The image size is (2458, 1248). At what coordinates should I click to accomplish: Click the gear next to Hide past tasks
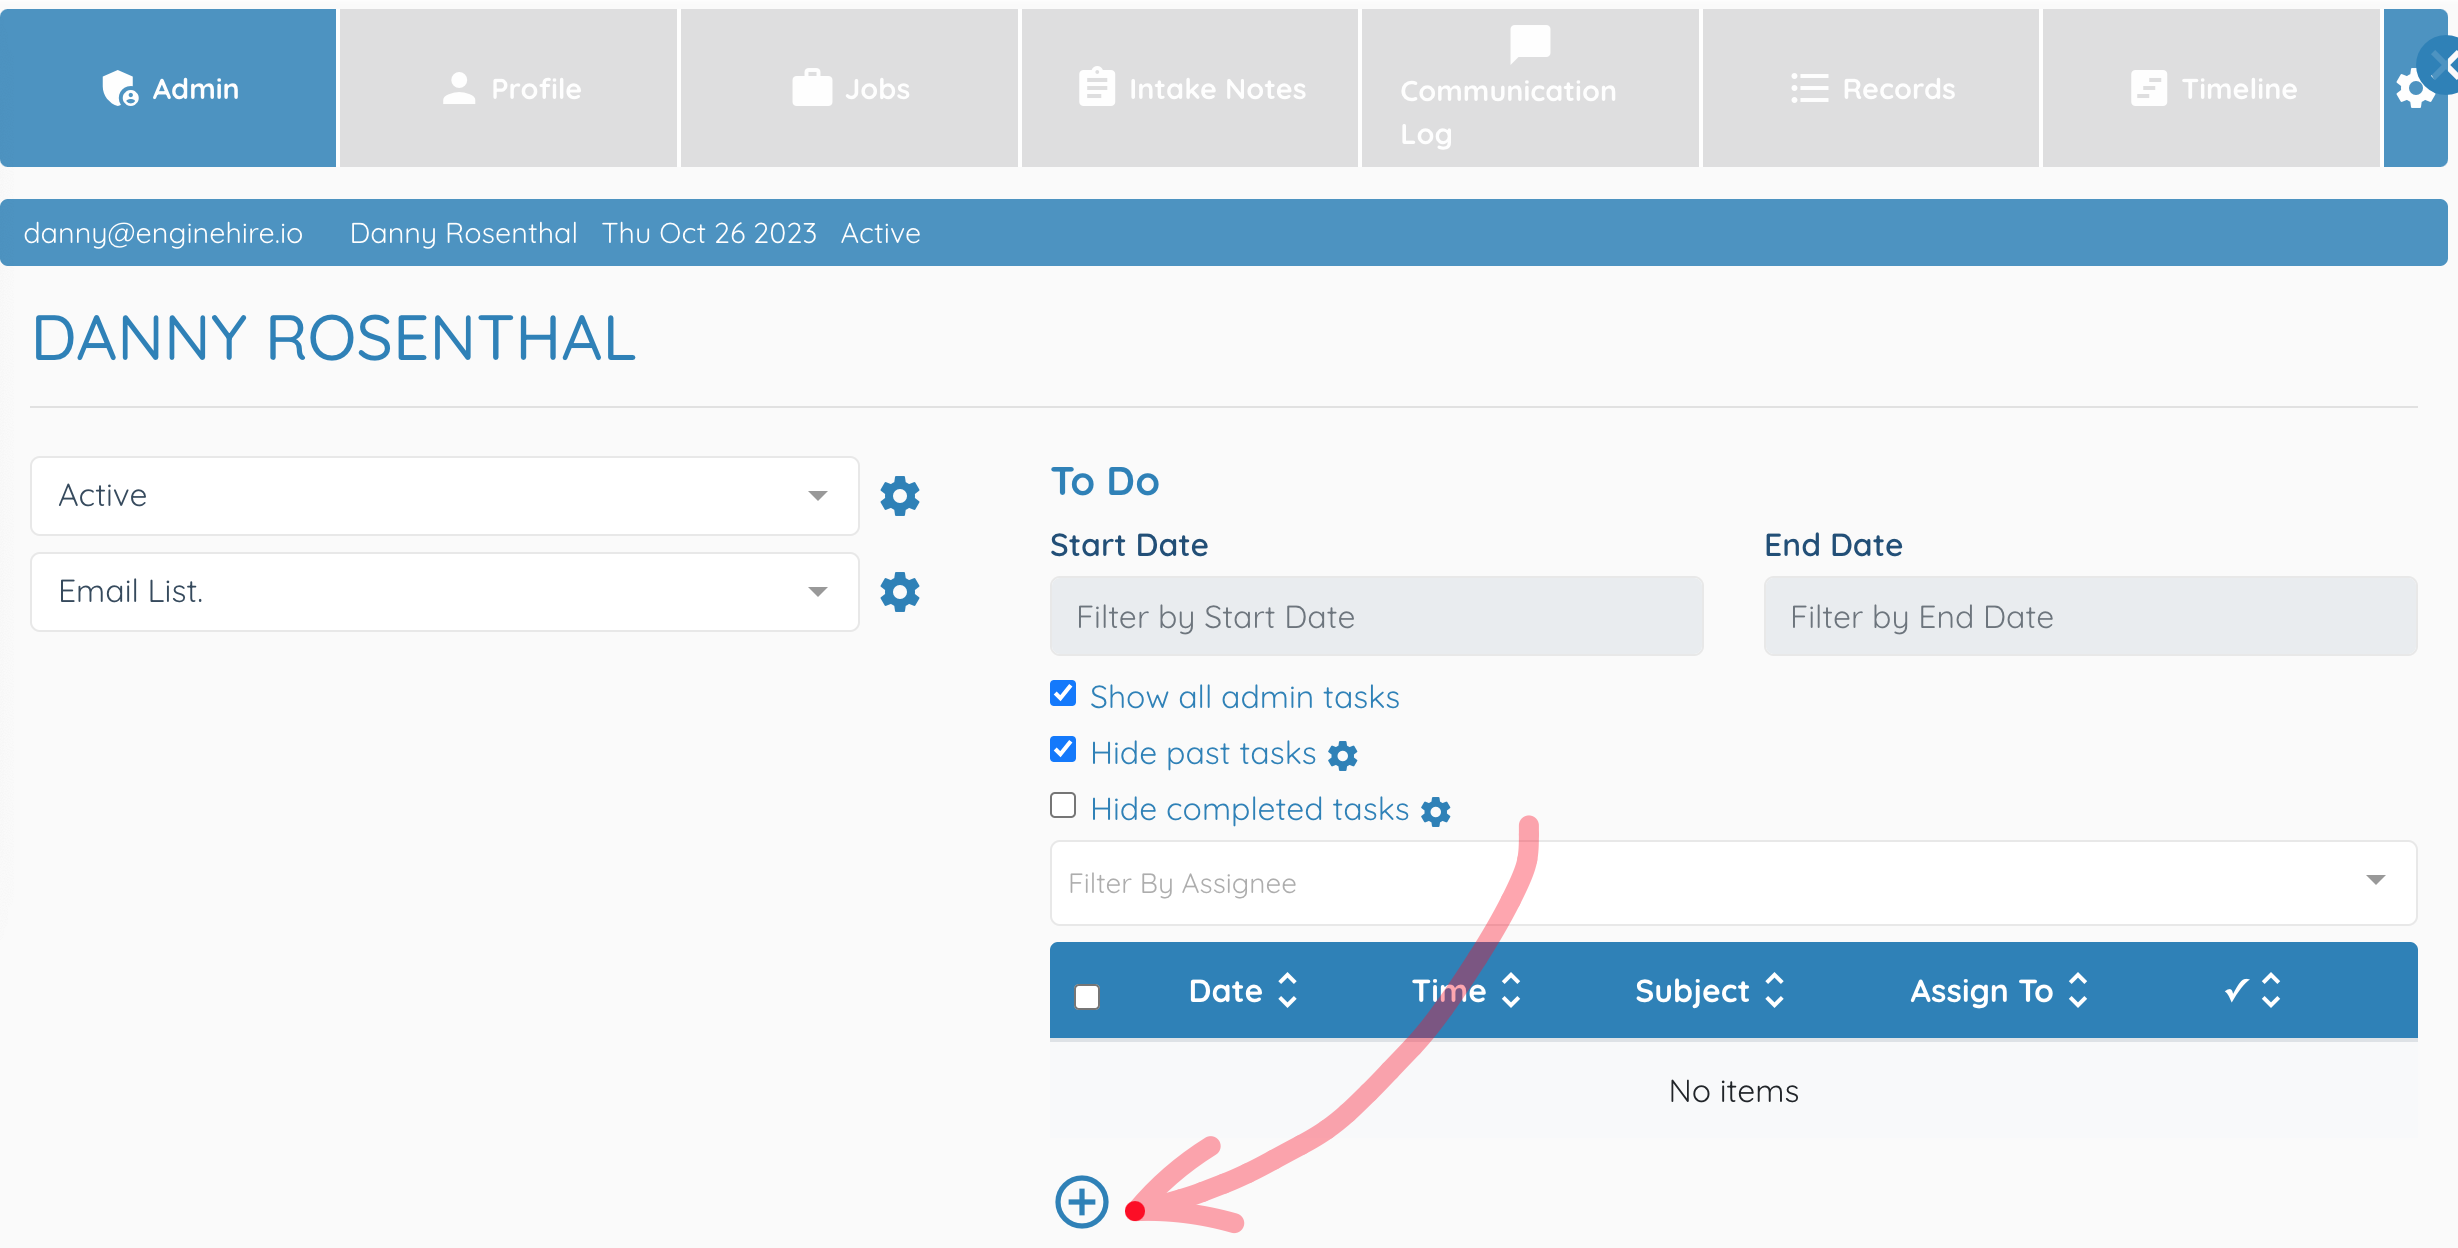1343,756
